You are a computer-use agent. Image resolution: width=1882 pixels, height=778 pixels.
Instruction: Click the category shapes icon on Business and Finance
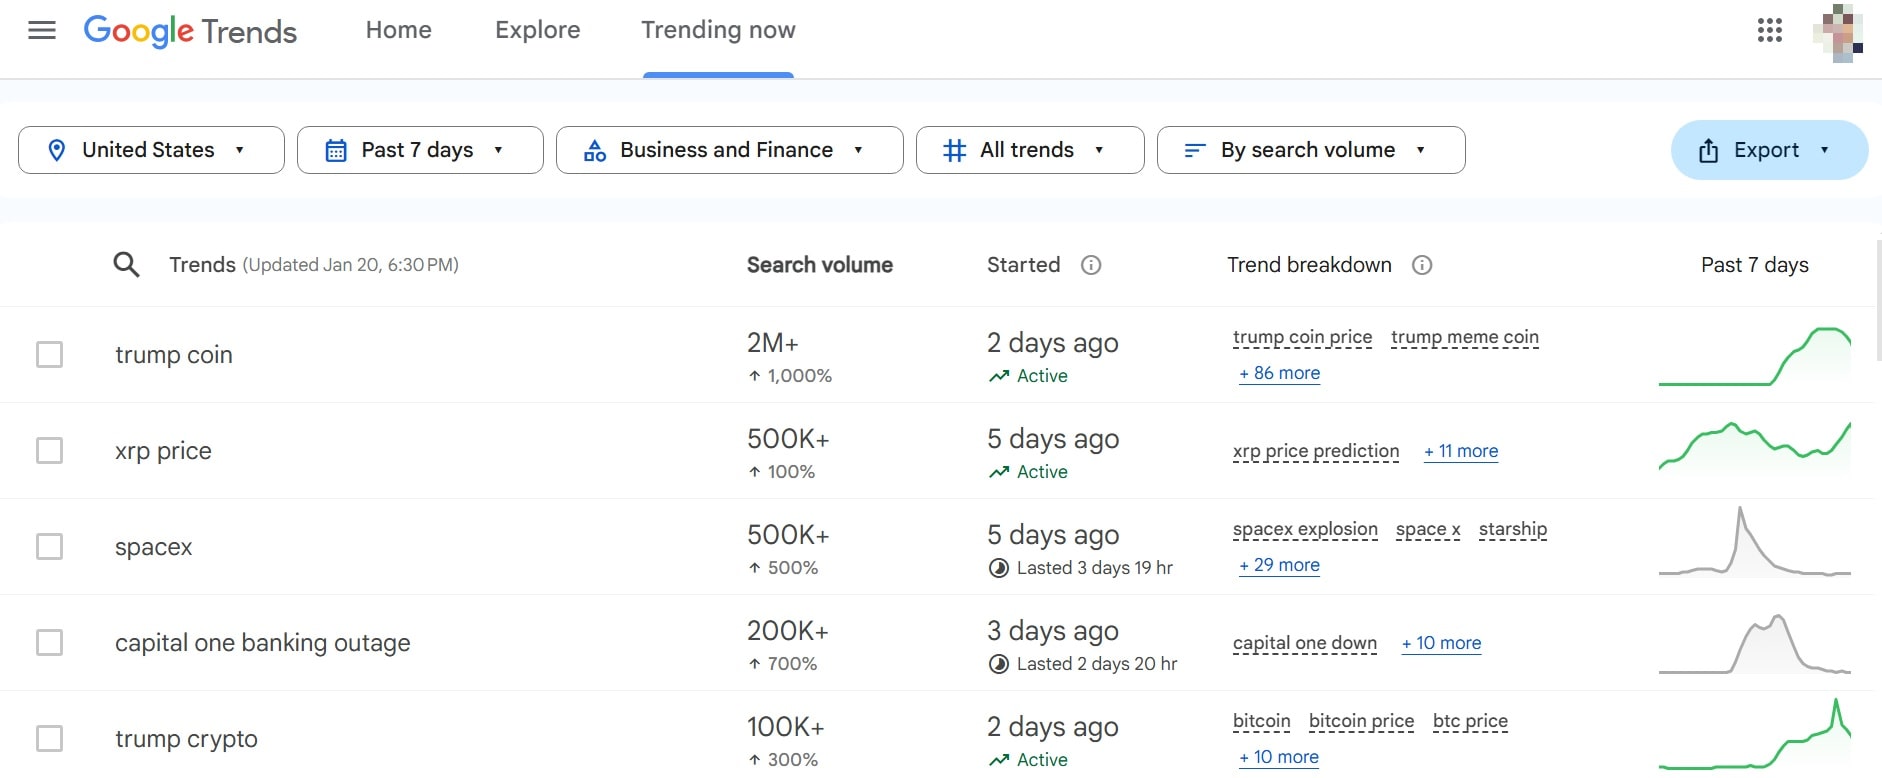[595, 150]
